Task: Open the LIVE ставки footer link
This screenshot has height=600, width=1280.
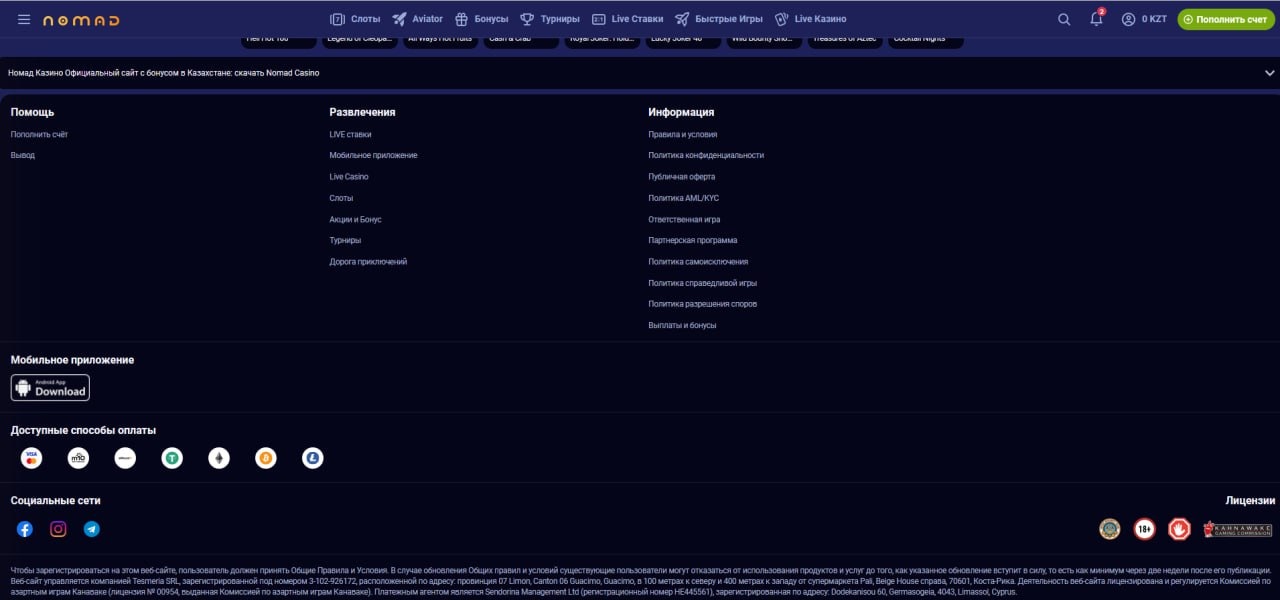Action: (350, 134)
